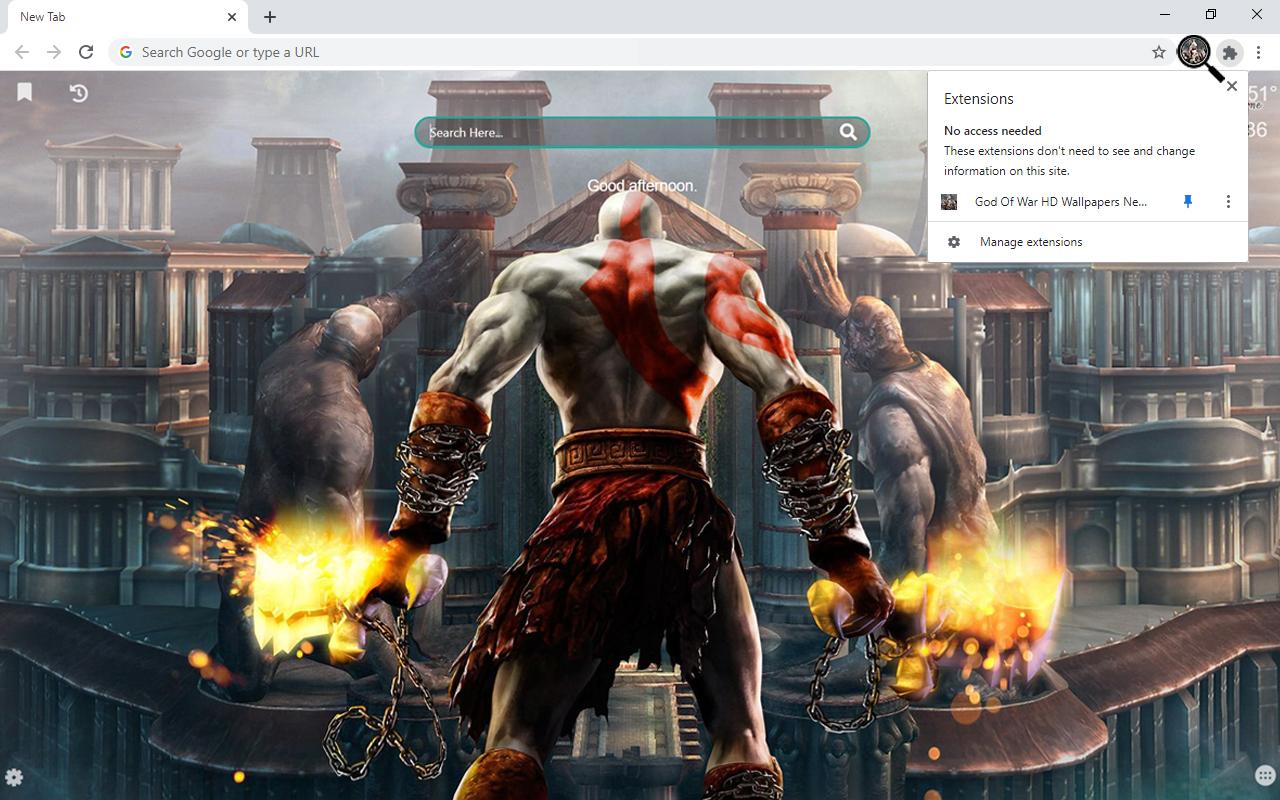
Task: Open a new tab with plus button
Action: tap(270, 17)
